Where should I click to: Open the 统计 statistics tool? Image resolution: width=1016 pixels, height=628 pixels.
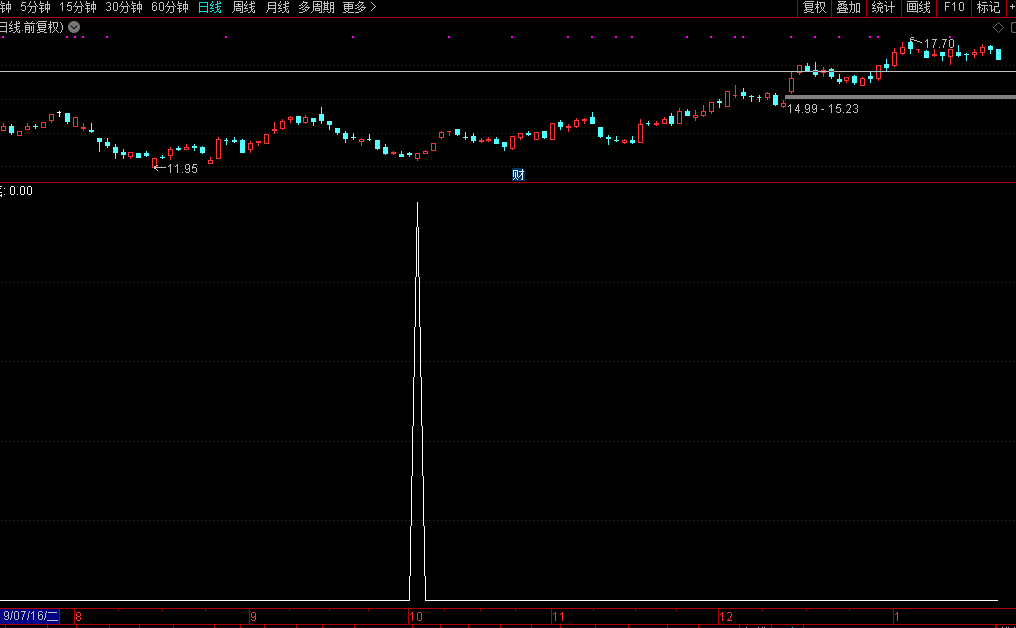pos(883,7)
